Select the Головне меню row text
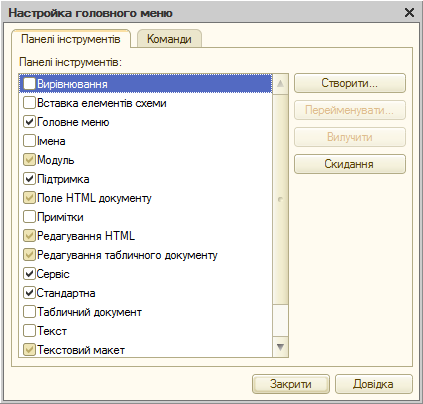 [73, 122]
